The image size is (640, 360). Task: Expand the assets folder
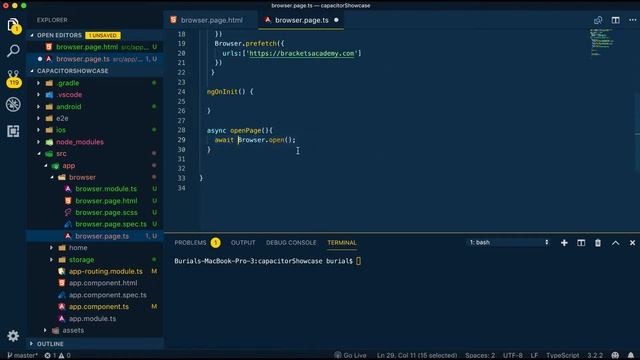coord(73,330)
